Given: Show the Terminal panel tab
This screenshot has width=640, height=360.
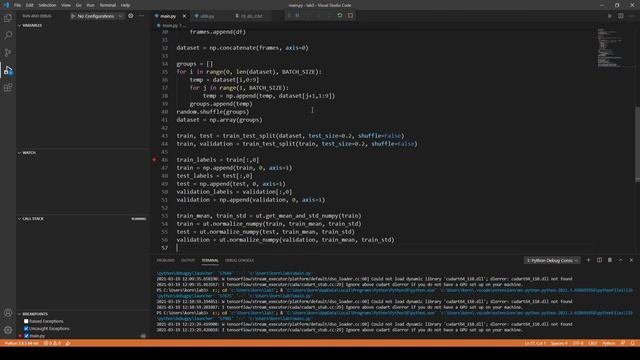Looking at the screenshot, I should tap(210, 260).
